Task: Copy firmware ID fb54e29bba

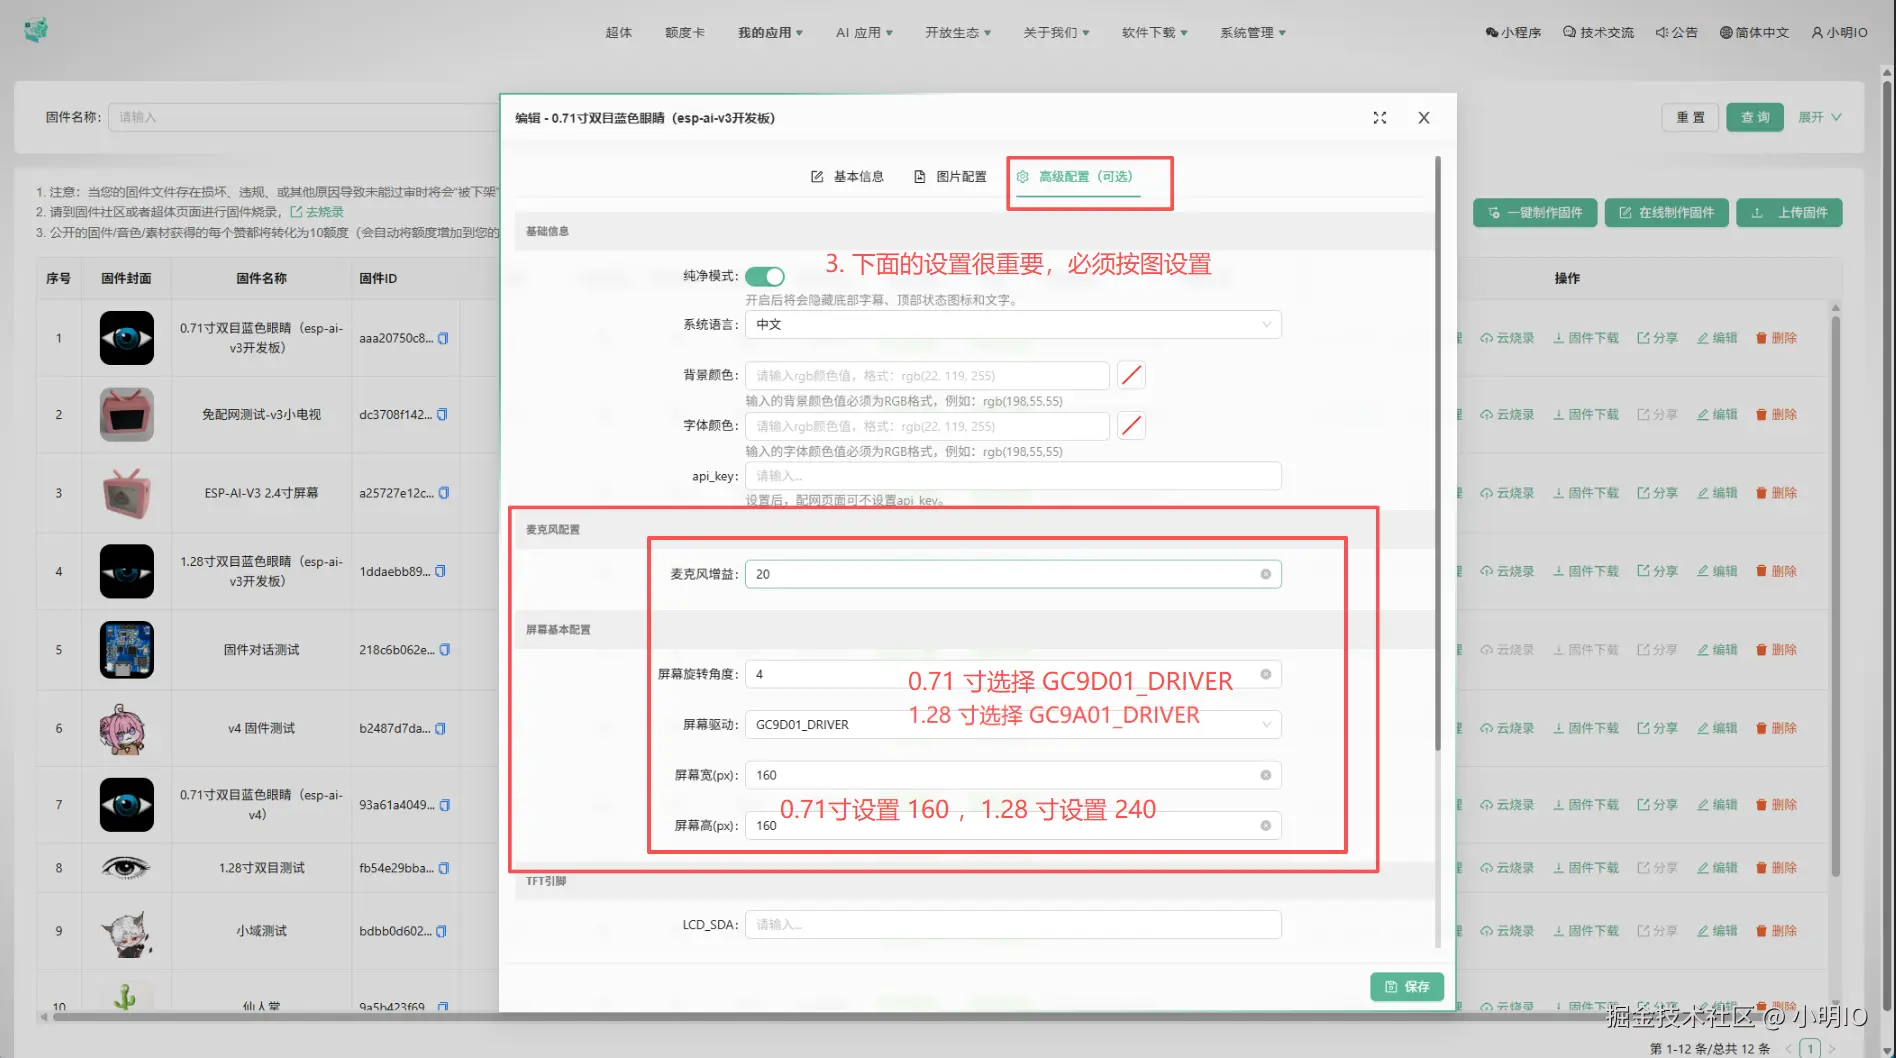Action: (x=444, y=868)
